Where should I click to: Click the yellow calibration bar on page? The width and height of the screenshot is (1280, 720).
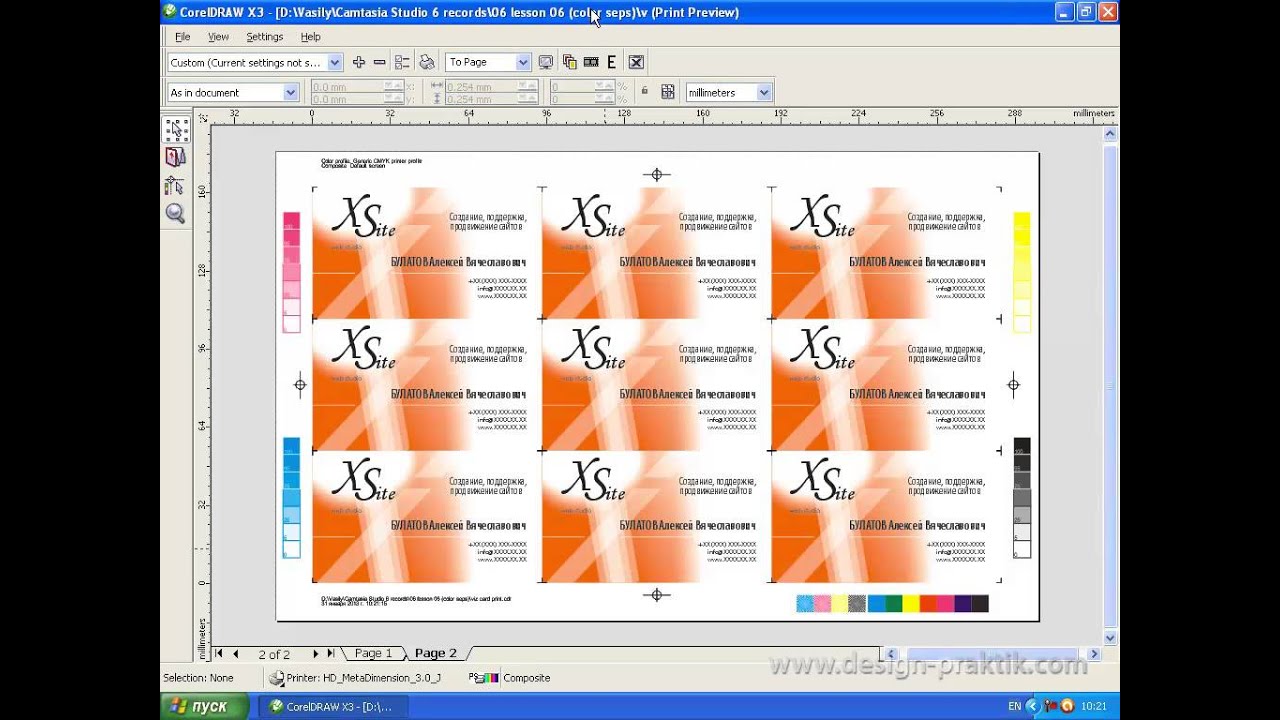[1021, 272]
